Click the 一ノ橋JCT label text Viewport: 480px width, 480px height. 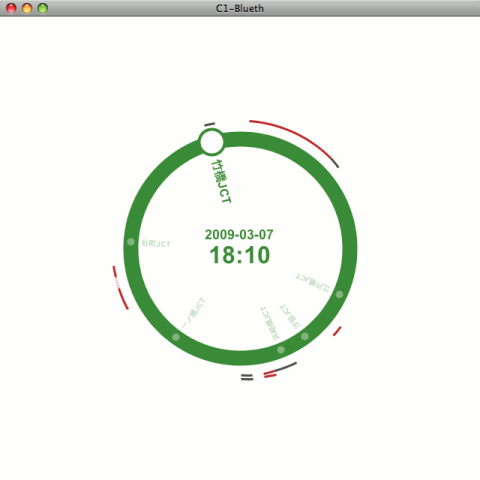click(194, 313)
